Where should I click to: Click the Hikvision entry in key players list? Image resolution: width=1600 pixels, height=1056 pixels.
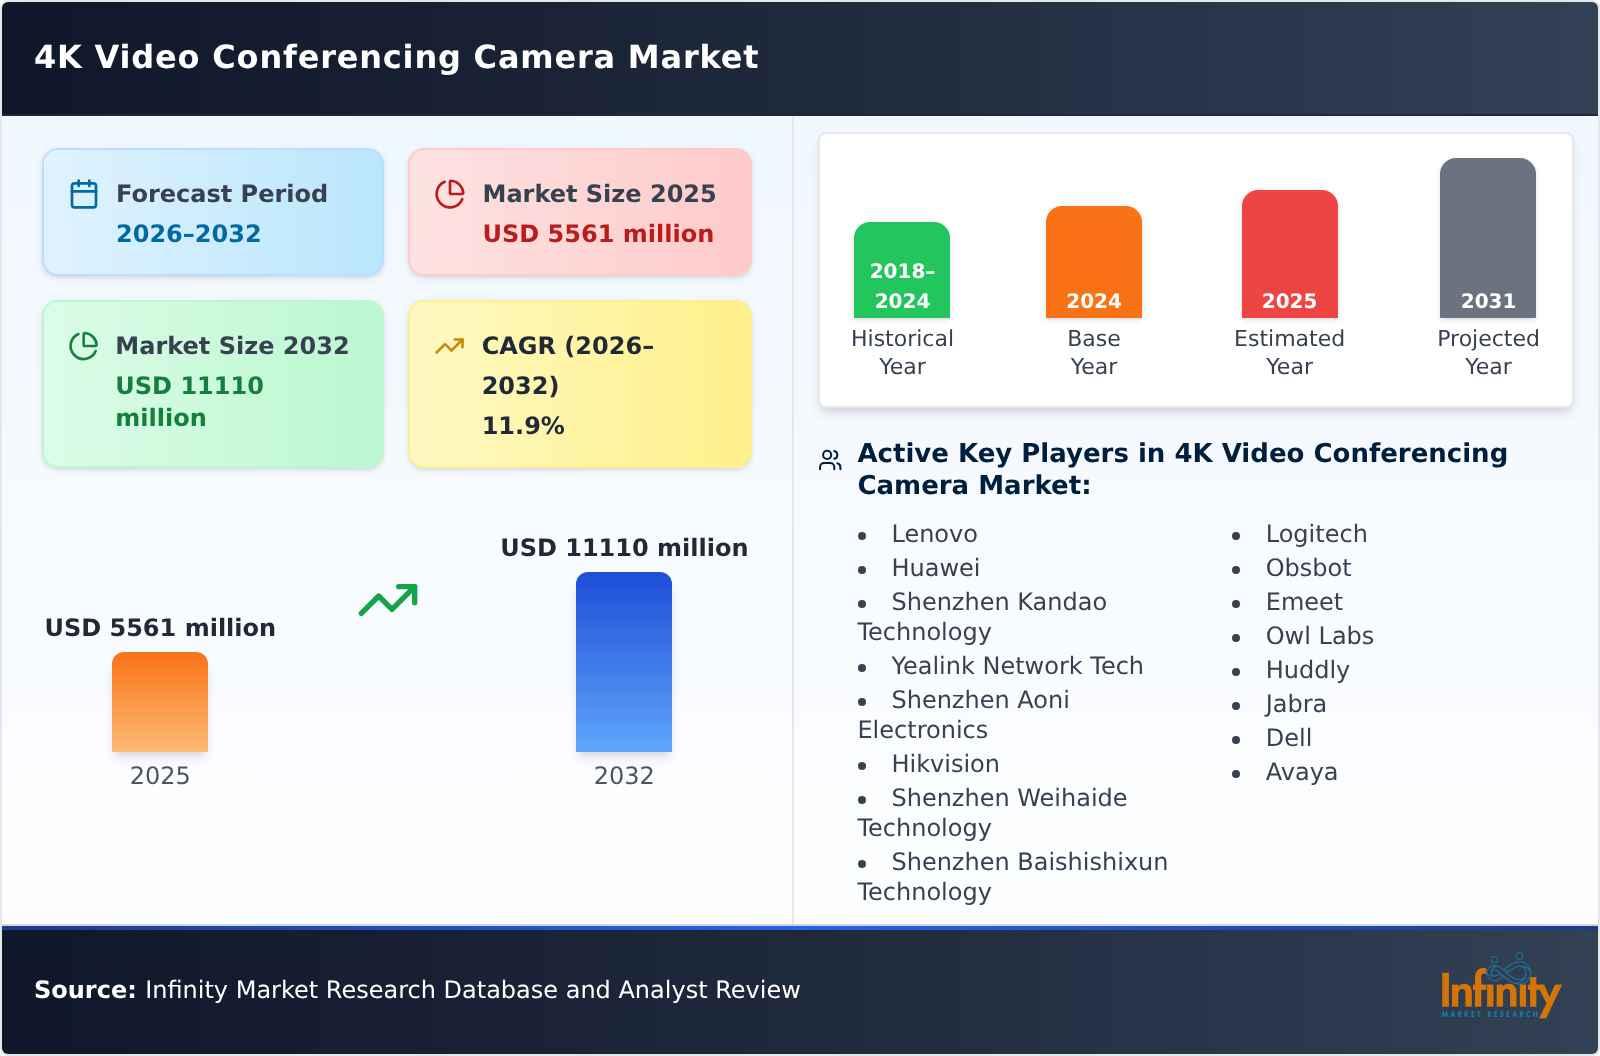[x=944, y=764]
